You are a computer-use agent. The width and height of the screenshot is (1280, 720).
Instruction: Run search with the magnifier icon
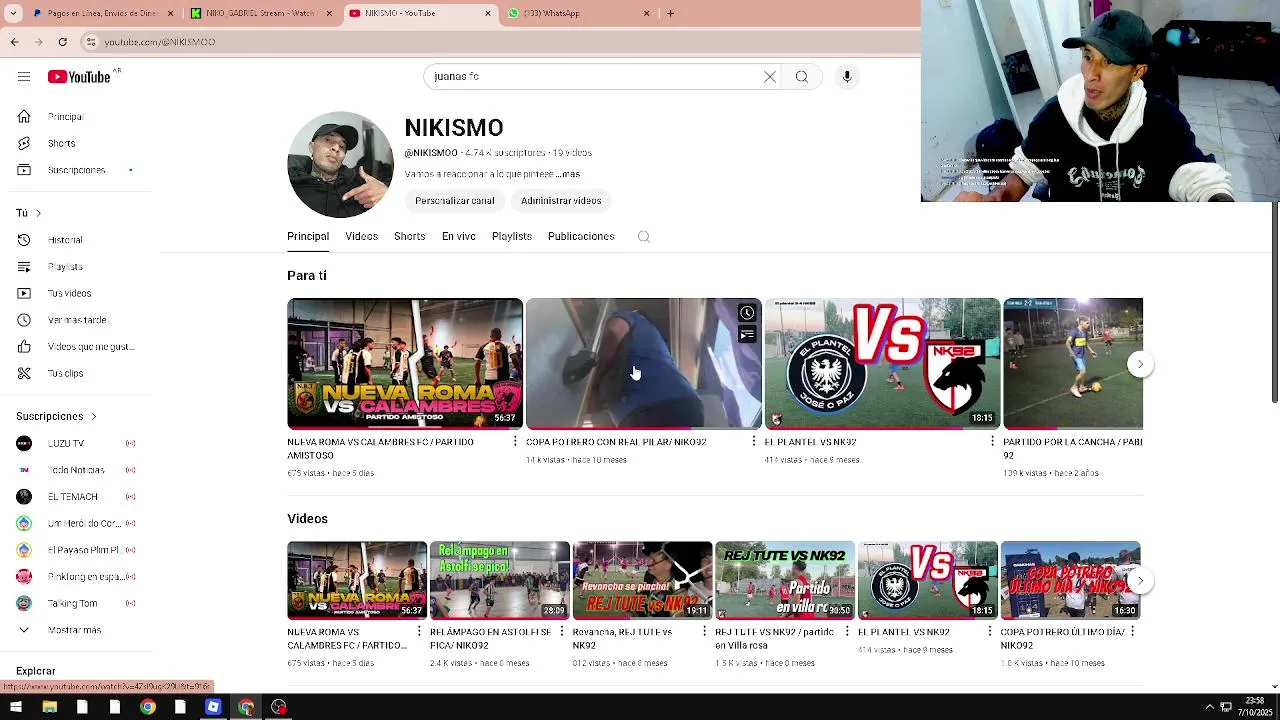pyautogui.click(x=802, y=77)
